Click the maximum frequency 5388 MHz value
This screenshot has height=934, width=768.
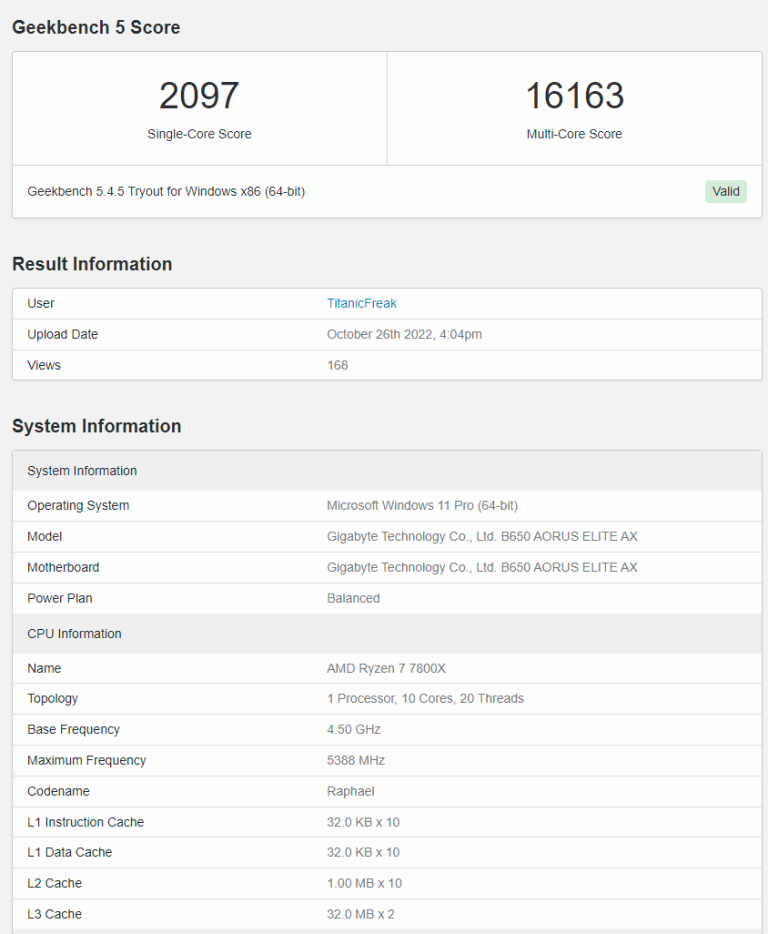coord(356,760)
